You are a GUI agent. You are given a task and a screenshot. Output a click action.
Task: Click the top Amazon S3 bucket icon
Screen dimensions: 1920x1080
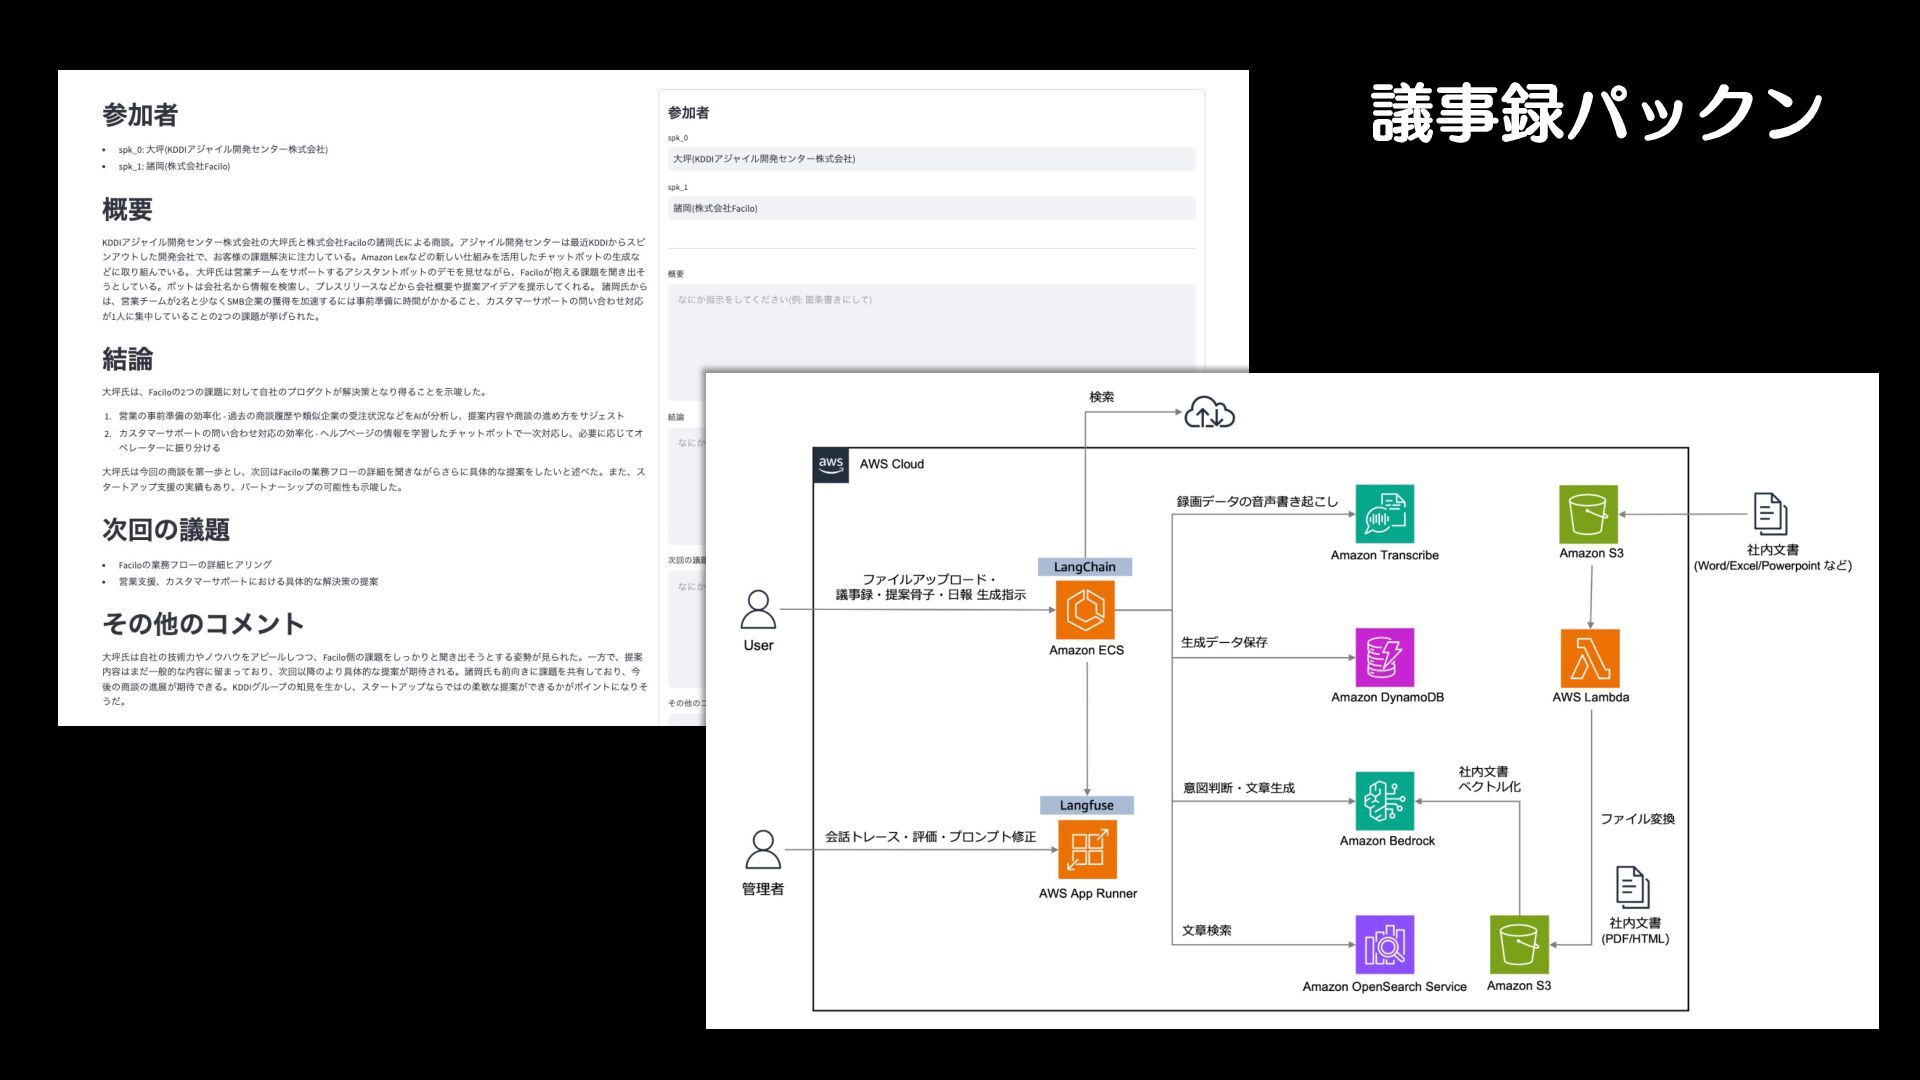(x=1589, y=514)
